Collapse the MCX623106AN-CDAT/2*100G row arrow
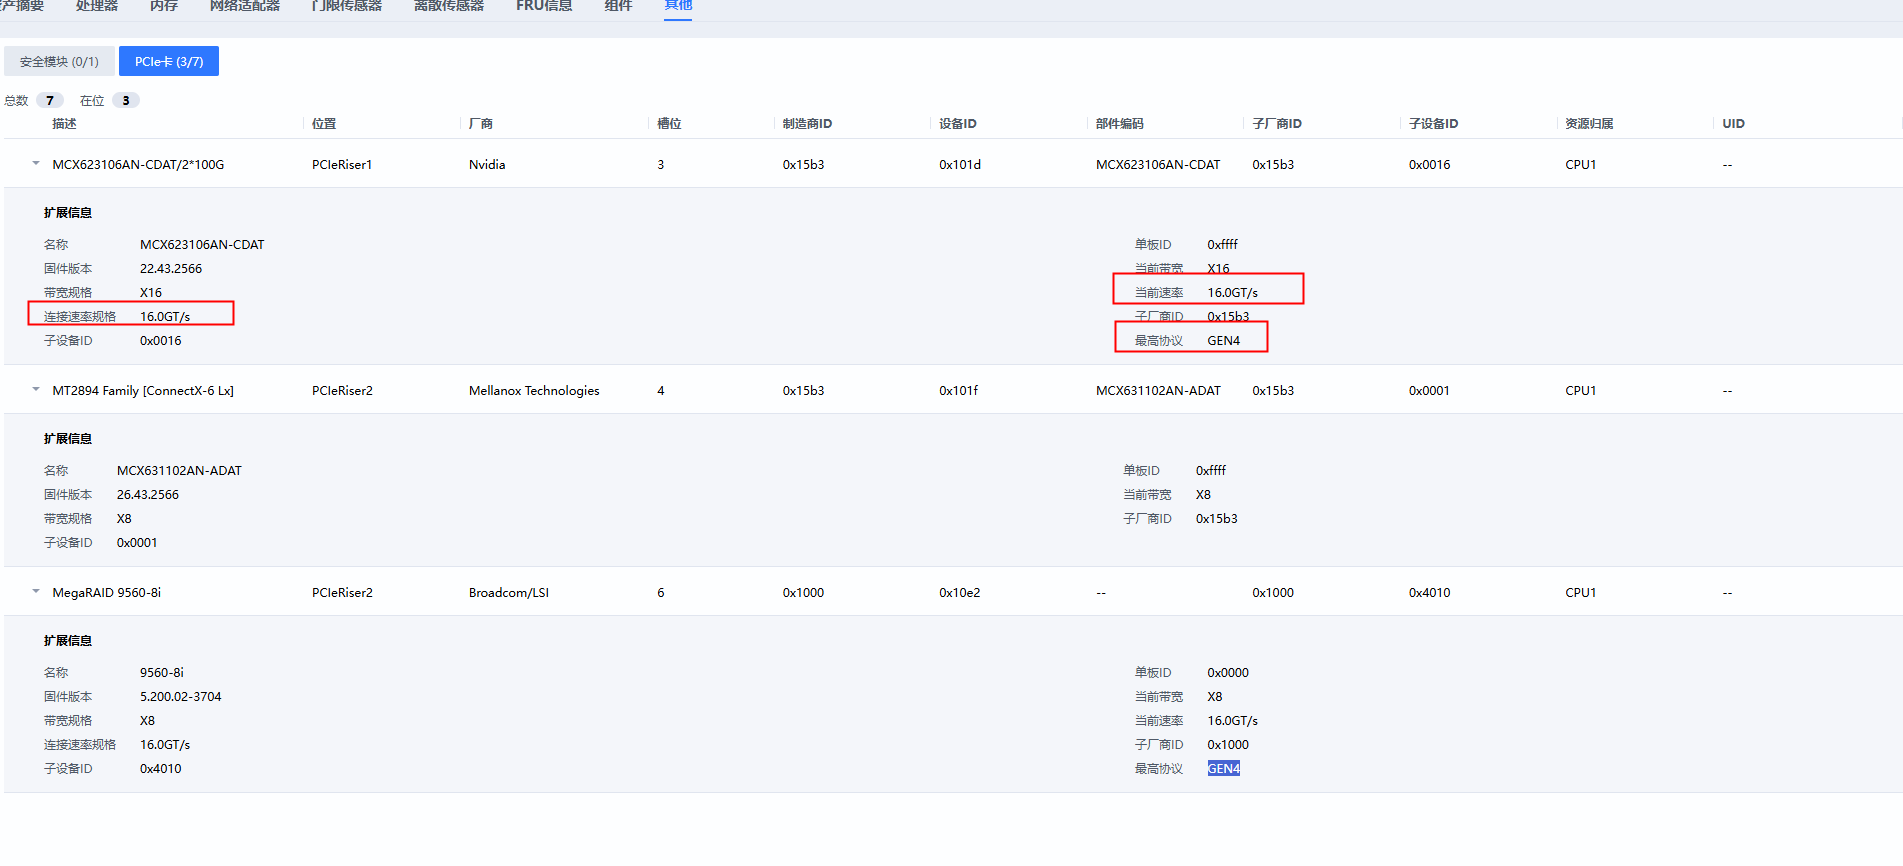 pyautogui.click(x=36, y=164)
